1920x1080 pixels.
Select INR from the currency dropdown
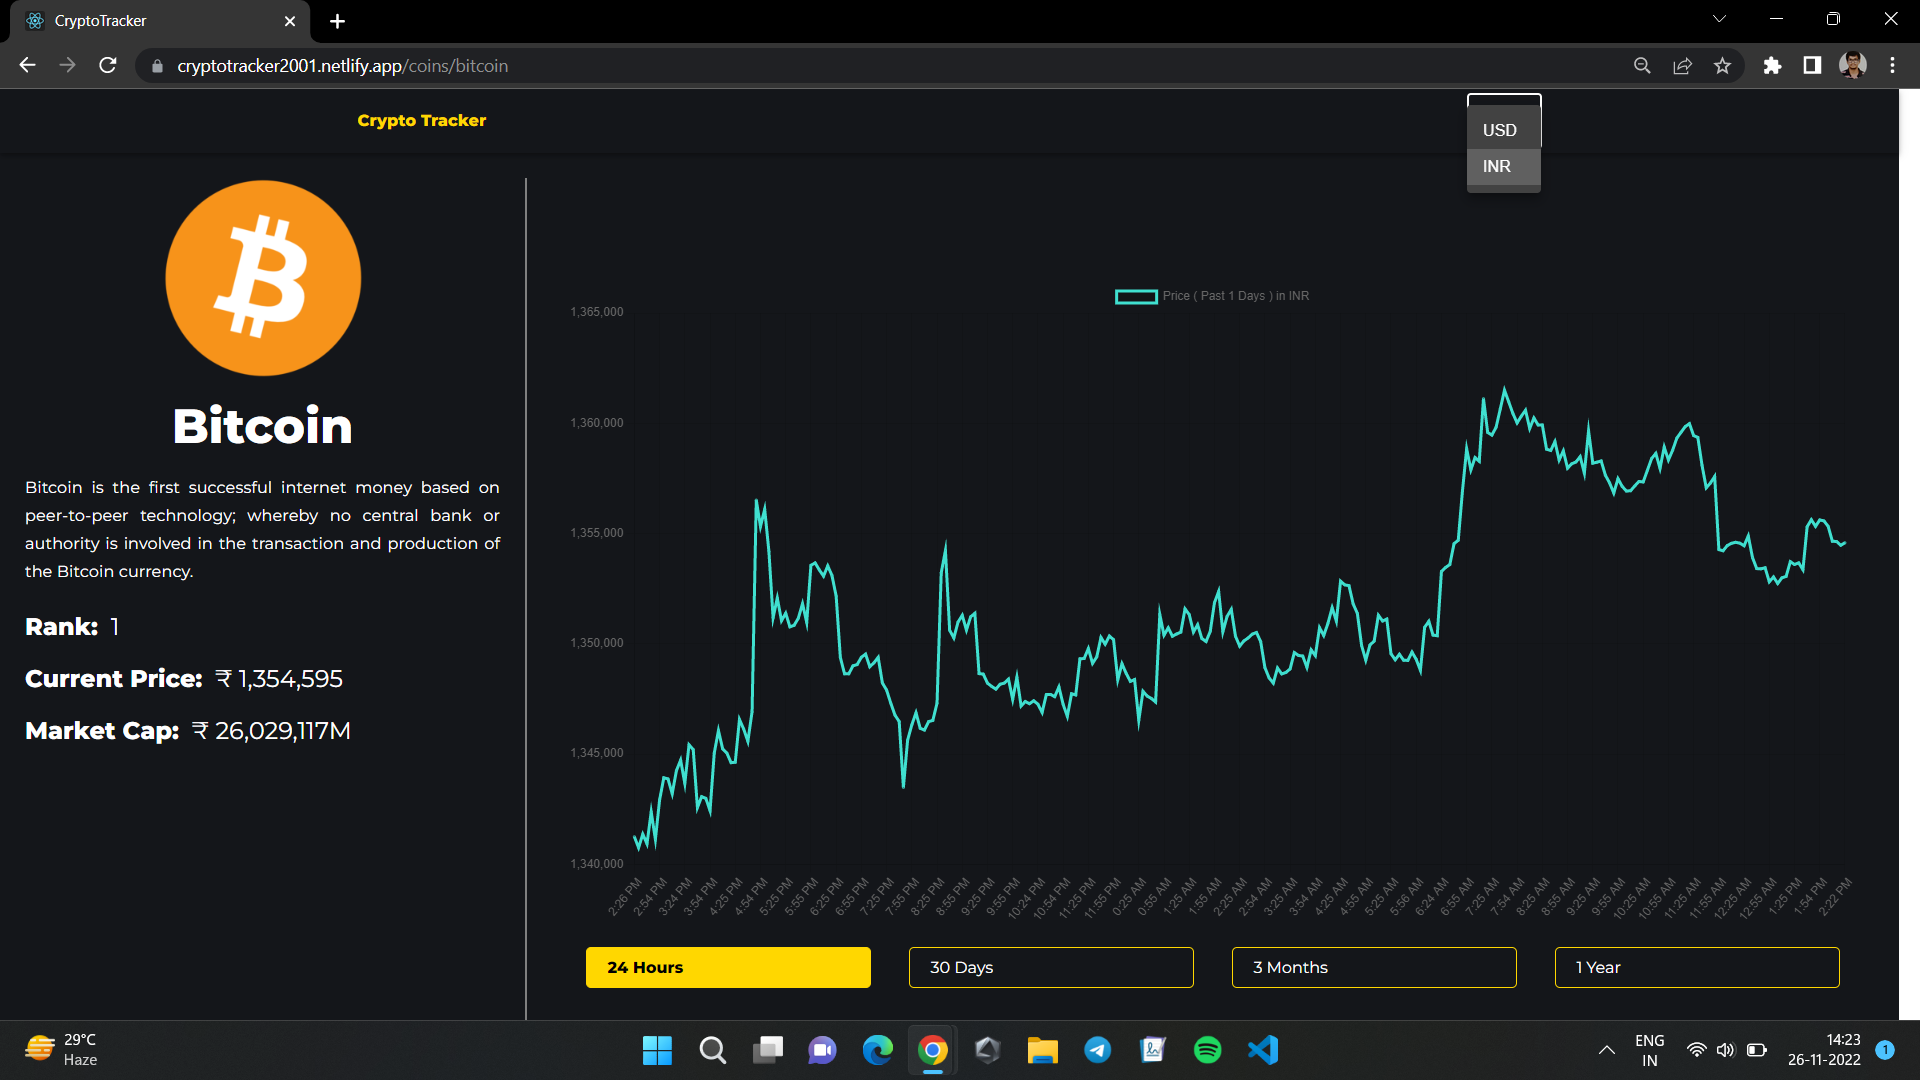(x=1496, y=166)
